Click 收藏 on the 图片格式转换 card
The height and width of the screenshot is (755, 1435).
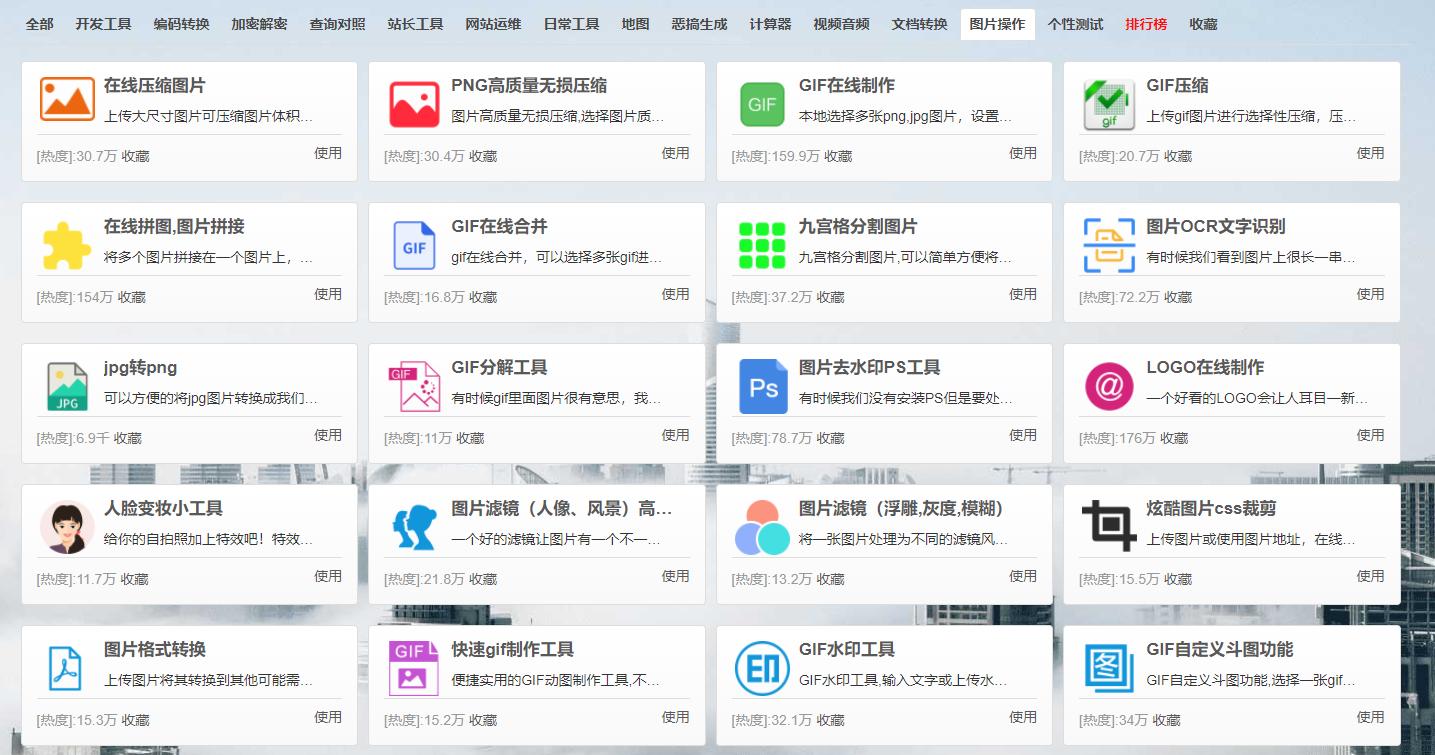click(x=135, y=721)
